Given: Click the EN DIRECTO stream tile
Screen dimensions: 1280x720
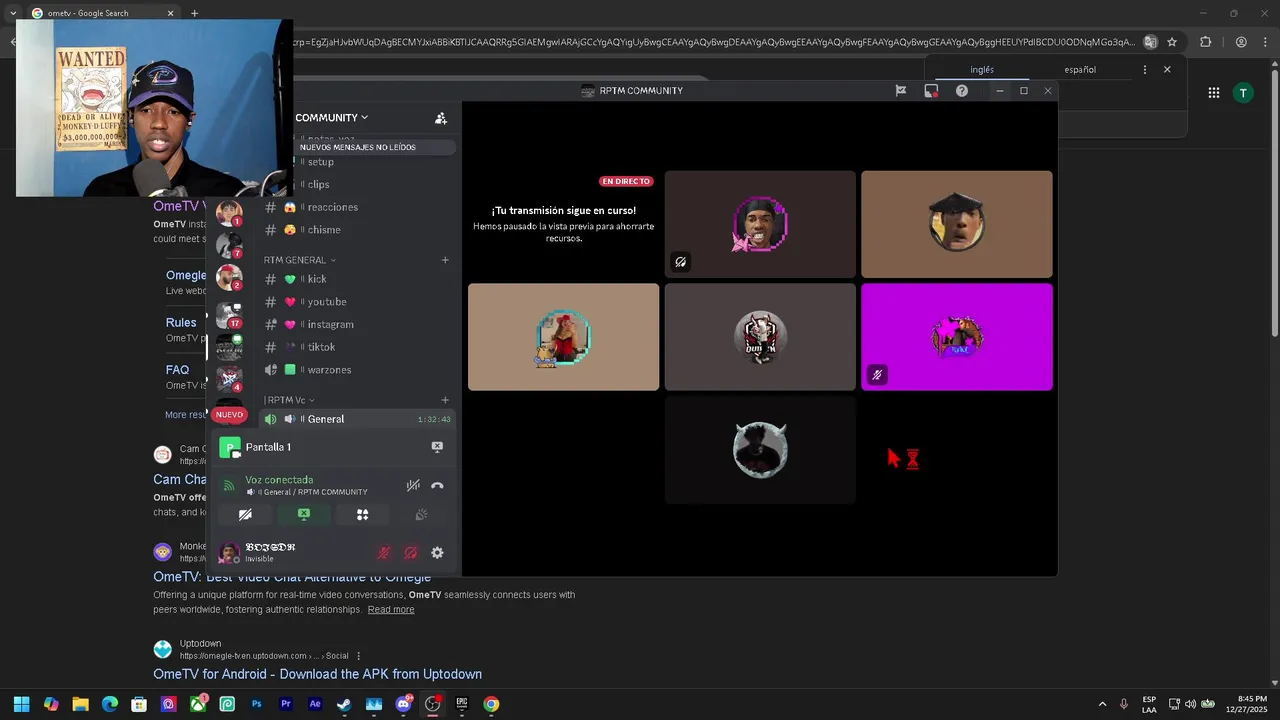Looking at the screenshot, I should click(563, 224).
